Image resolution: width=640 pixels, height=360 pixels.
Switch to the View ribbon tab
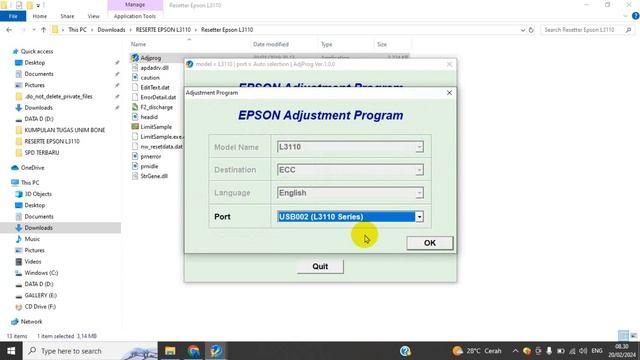(x=93, y=16)
